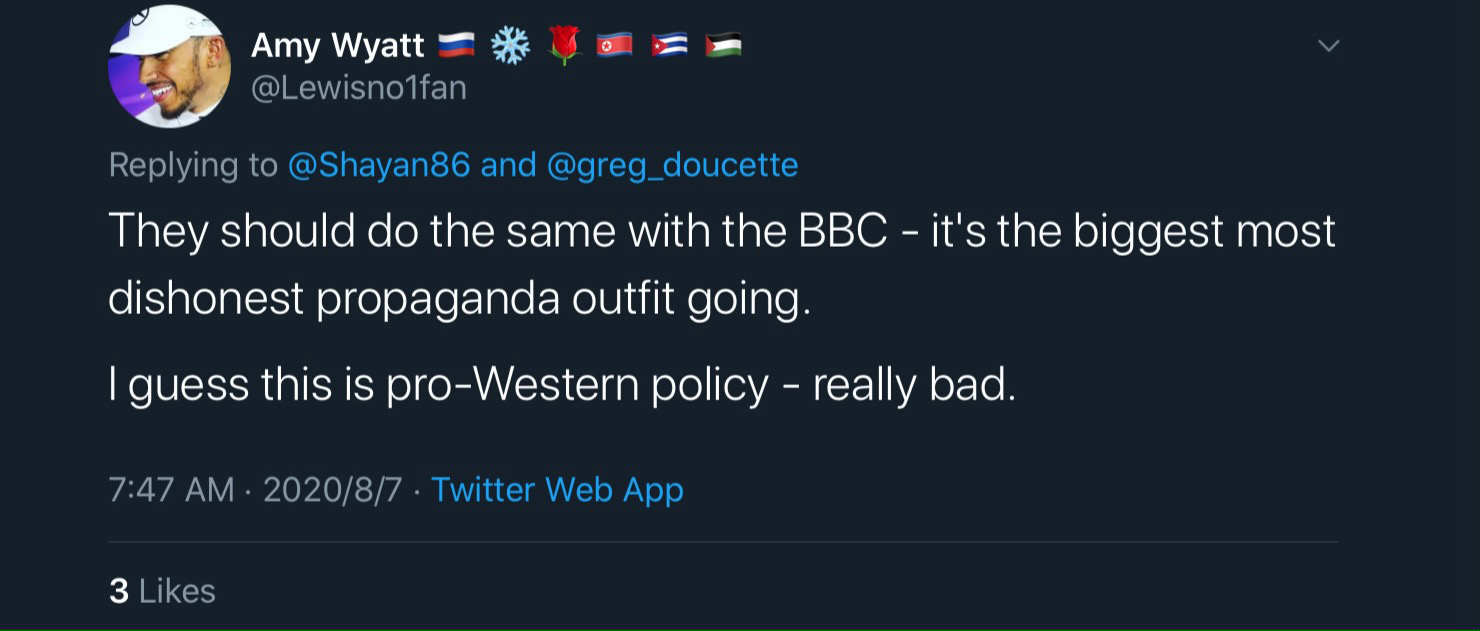The width and height of the screenshot is (1480, 631).
Task: Click the snowflake emoji in the display name
Action: (510, 46)
